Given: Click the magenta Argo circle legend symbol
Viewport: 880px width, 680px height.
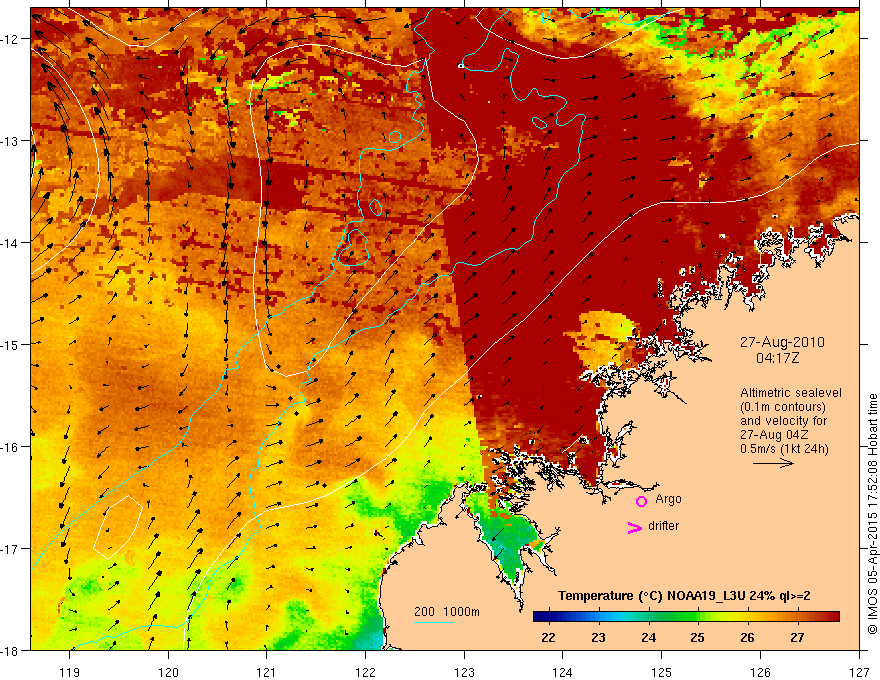Looking at the screenshot, I should click(x=641, y=501).
